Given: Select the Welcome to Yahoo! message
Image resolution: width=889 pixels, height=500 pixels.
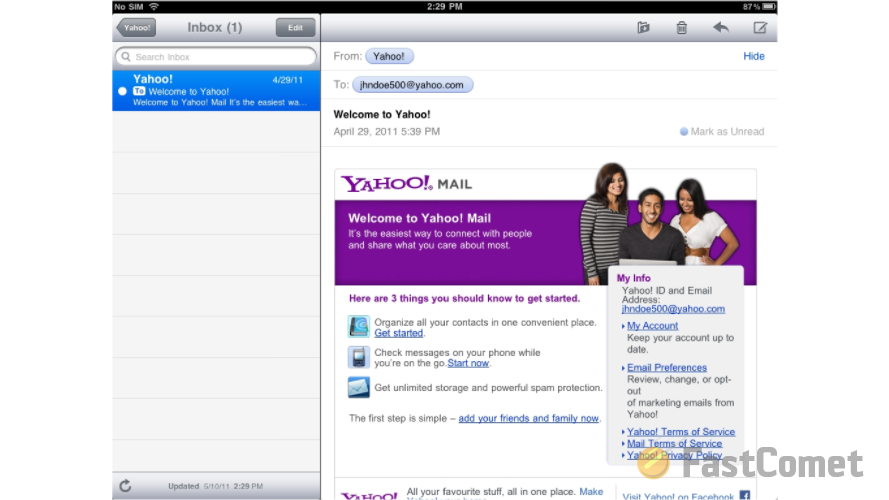Looking at the screenshot, I should point(216,91).
